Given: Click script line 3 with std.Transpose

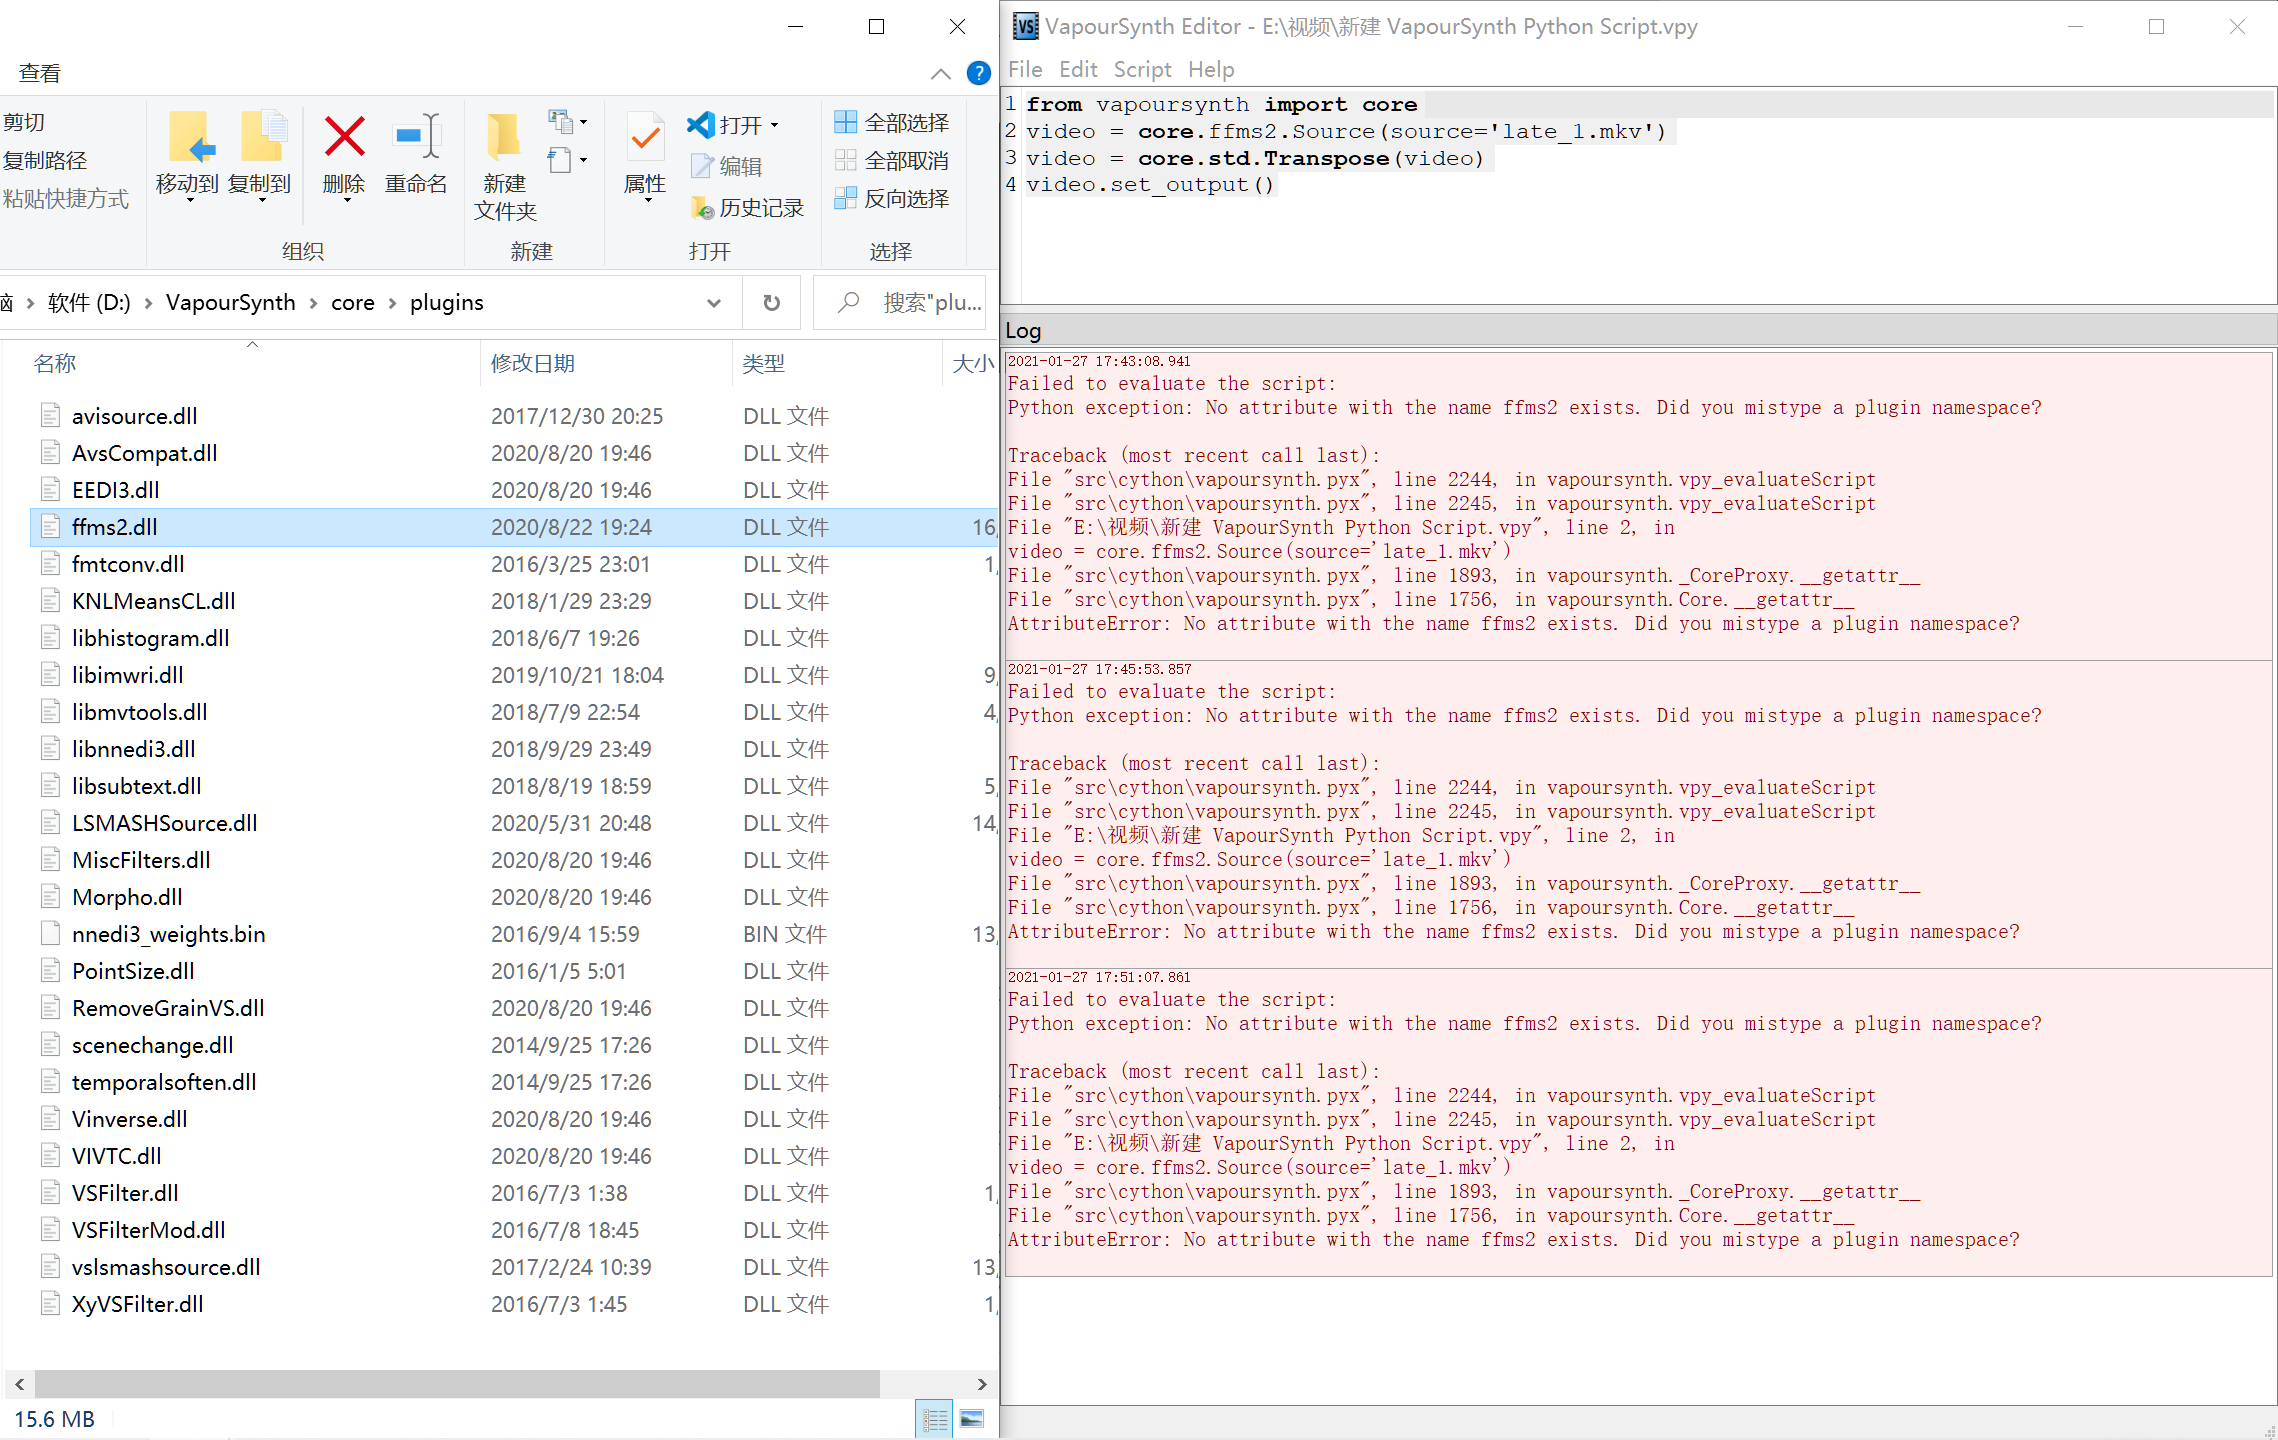Looking at the screenshot, I should (x=1255, y=158).
